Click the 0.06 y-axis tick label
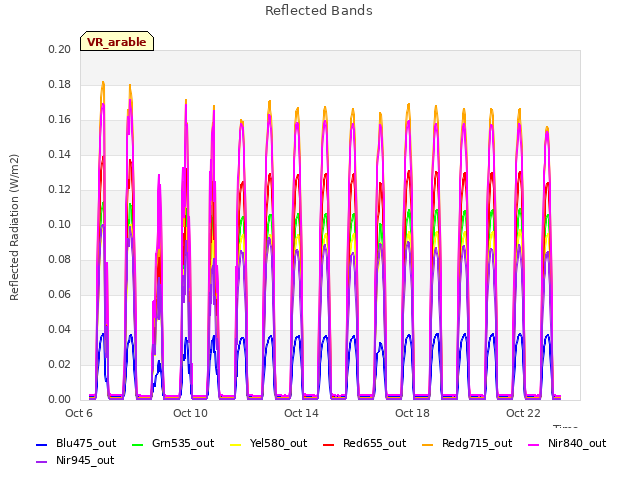 60,294
